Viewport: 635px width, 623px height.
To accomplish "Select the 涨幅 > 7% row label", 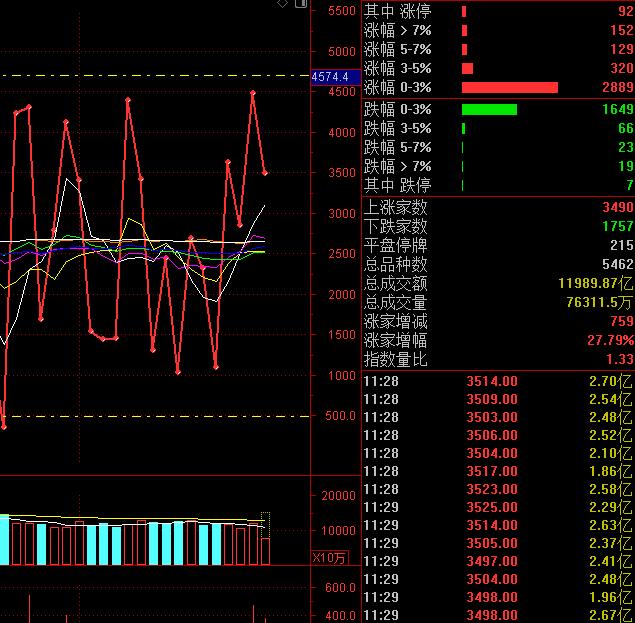I will [x=397, y=30].
